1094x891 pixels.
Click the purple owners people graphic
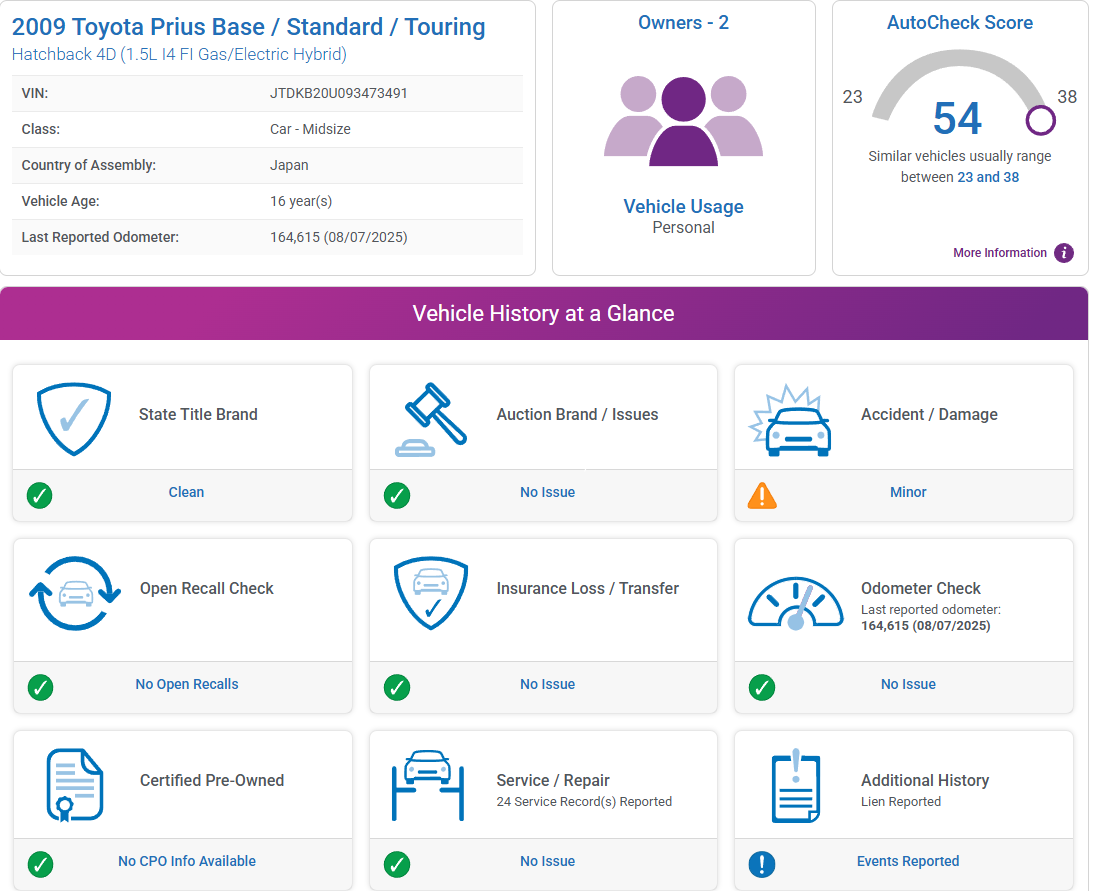pos(683,121)
